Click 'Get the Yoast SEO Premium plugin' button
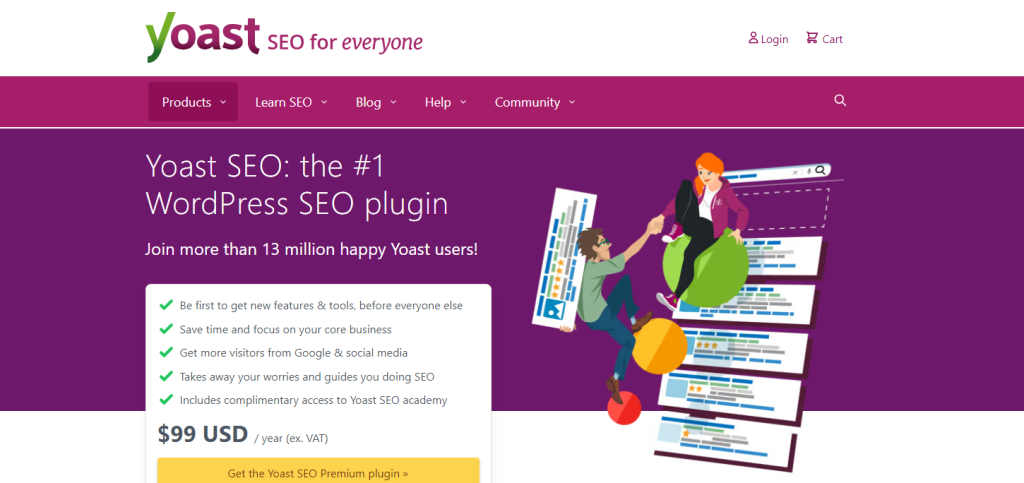Viewport: 1024px width, 483px height. [318, 471]
